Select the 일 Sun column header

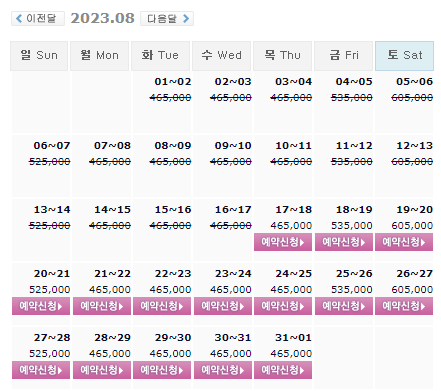point(39,56)
